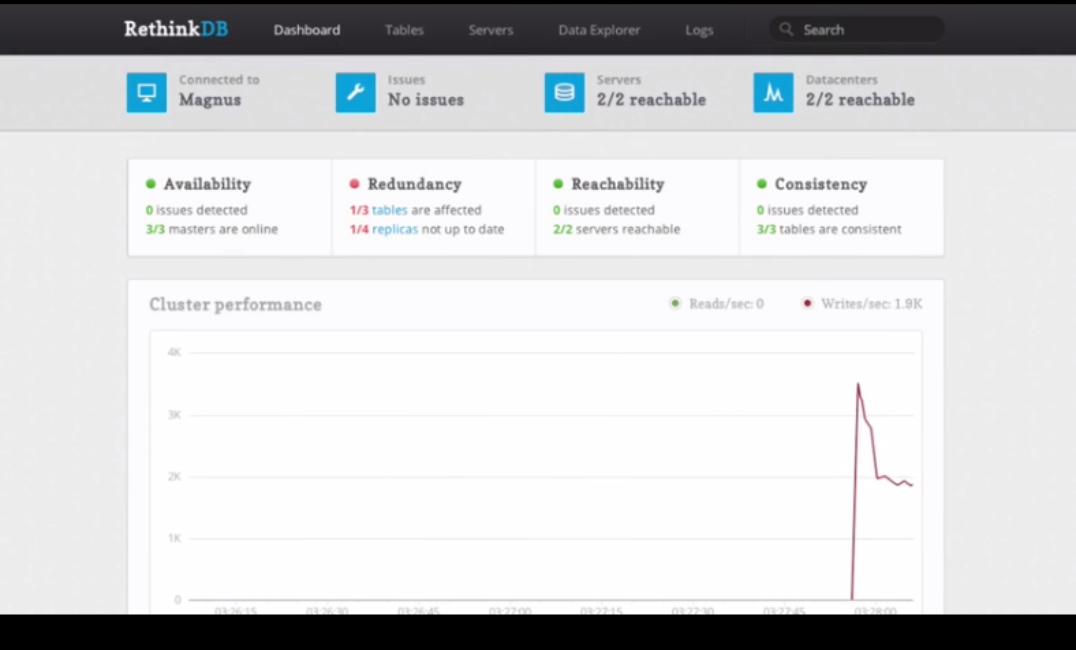Viewport: 1076px width, 650px height.
Task: Click the 'Reads/sec: 0' legend label
Action: click(x=726, y=303)
